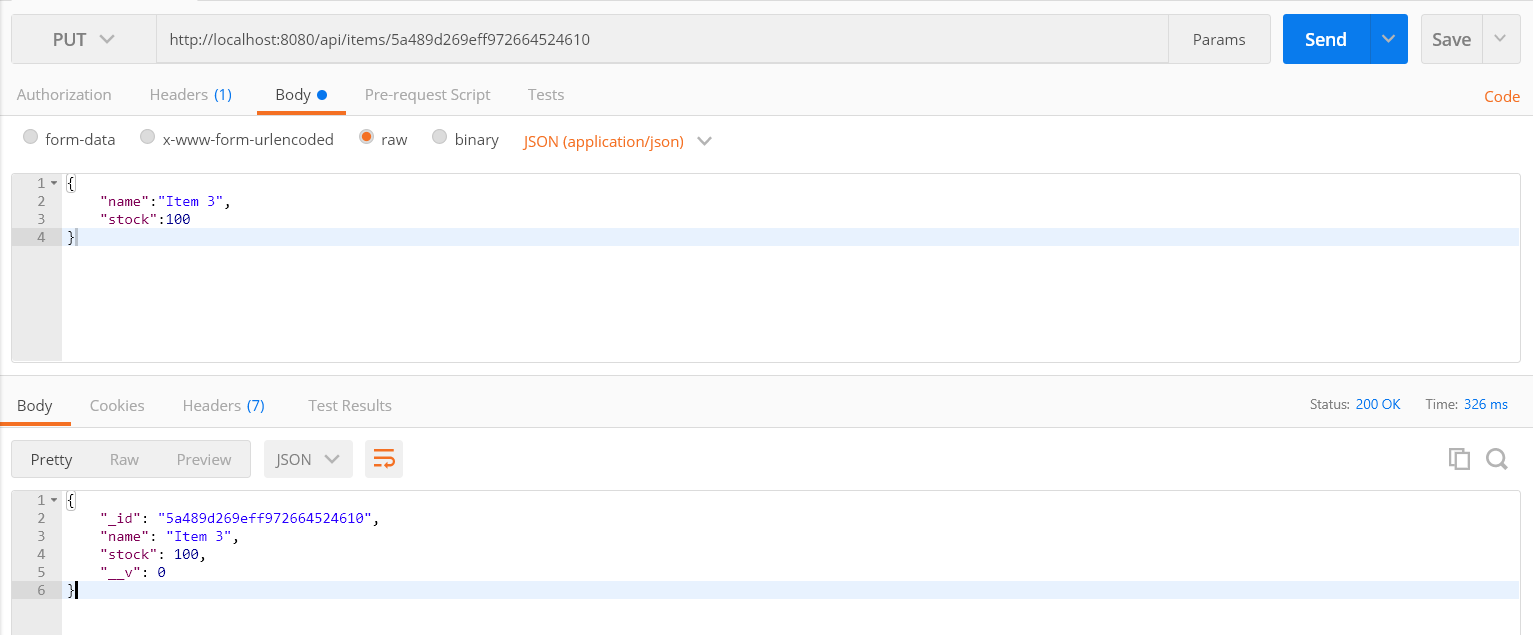
Task: Open the Send options arrow
Action: [x=1388, y=39]
